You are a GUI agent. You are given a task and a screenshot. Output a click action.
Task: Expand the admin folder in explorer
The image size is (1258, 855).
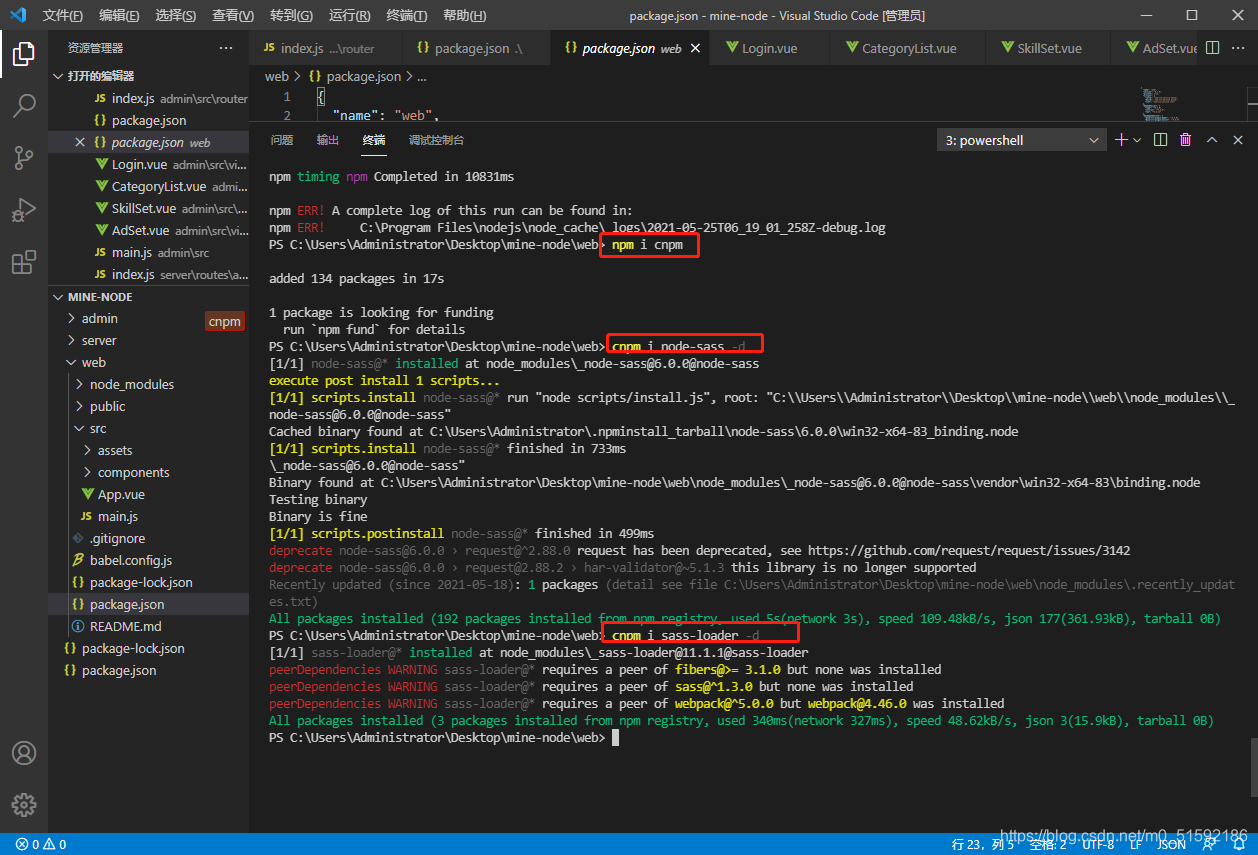pyautogui.click(x=99, y=318)
